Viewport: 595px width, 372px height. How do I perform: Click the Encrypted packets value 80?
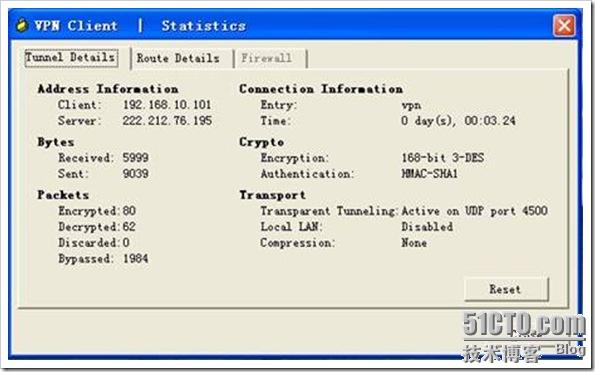coord(129,211)
